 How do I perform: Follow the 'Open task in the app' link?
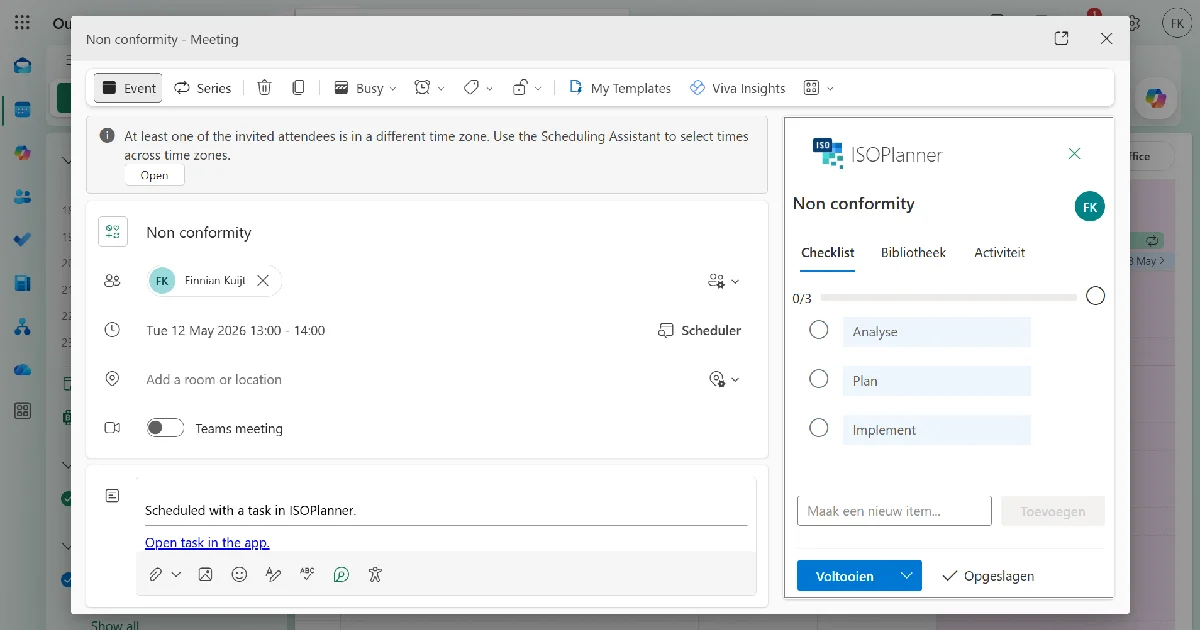coord(207,543)
